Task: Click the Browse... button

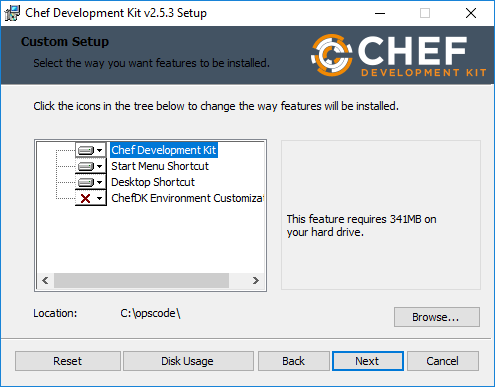Action: click(x=437, y=317)
